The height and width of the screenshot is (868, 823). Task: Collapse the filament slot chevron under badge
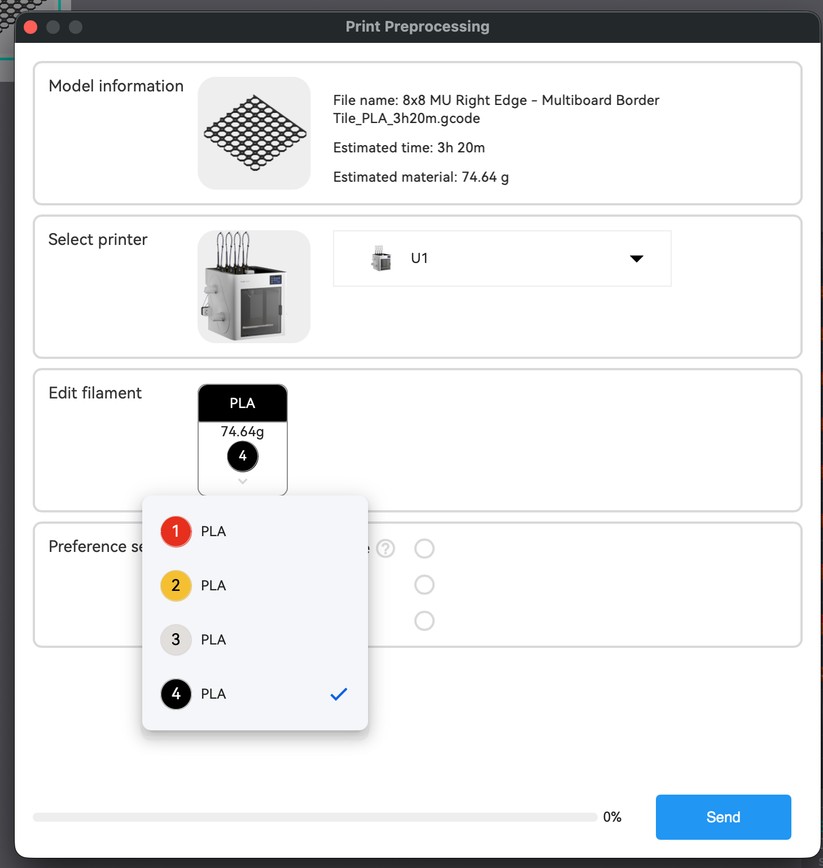point(242,482)
